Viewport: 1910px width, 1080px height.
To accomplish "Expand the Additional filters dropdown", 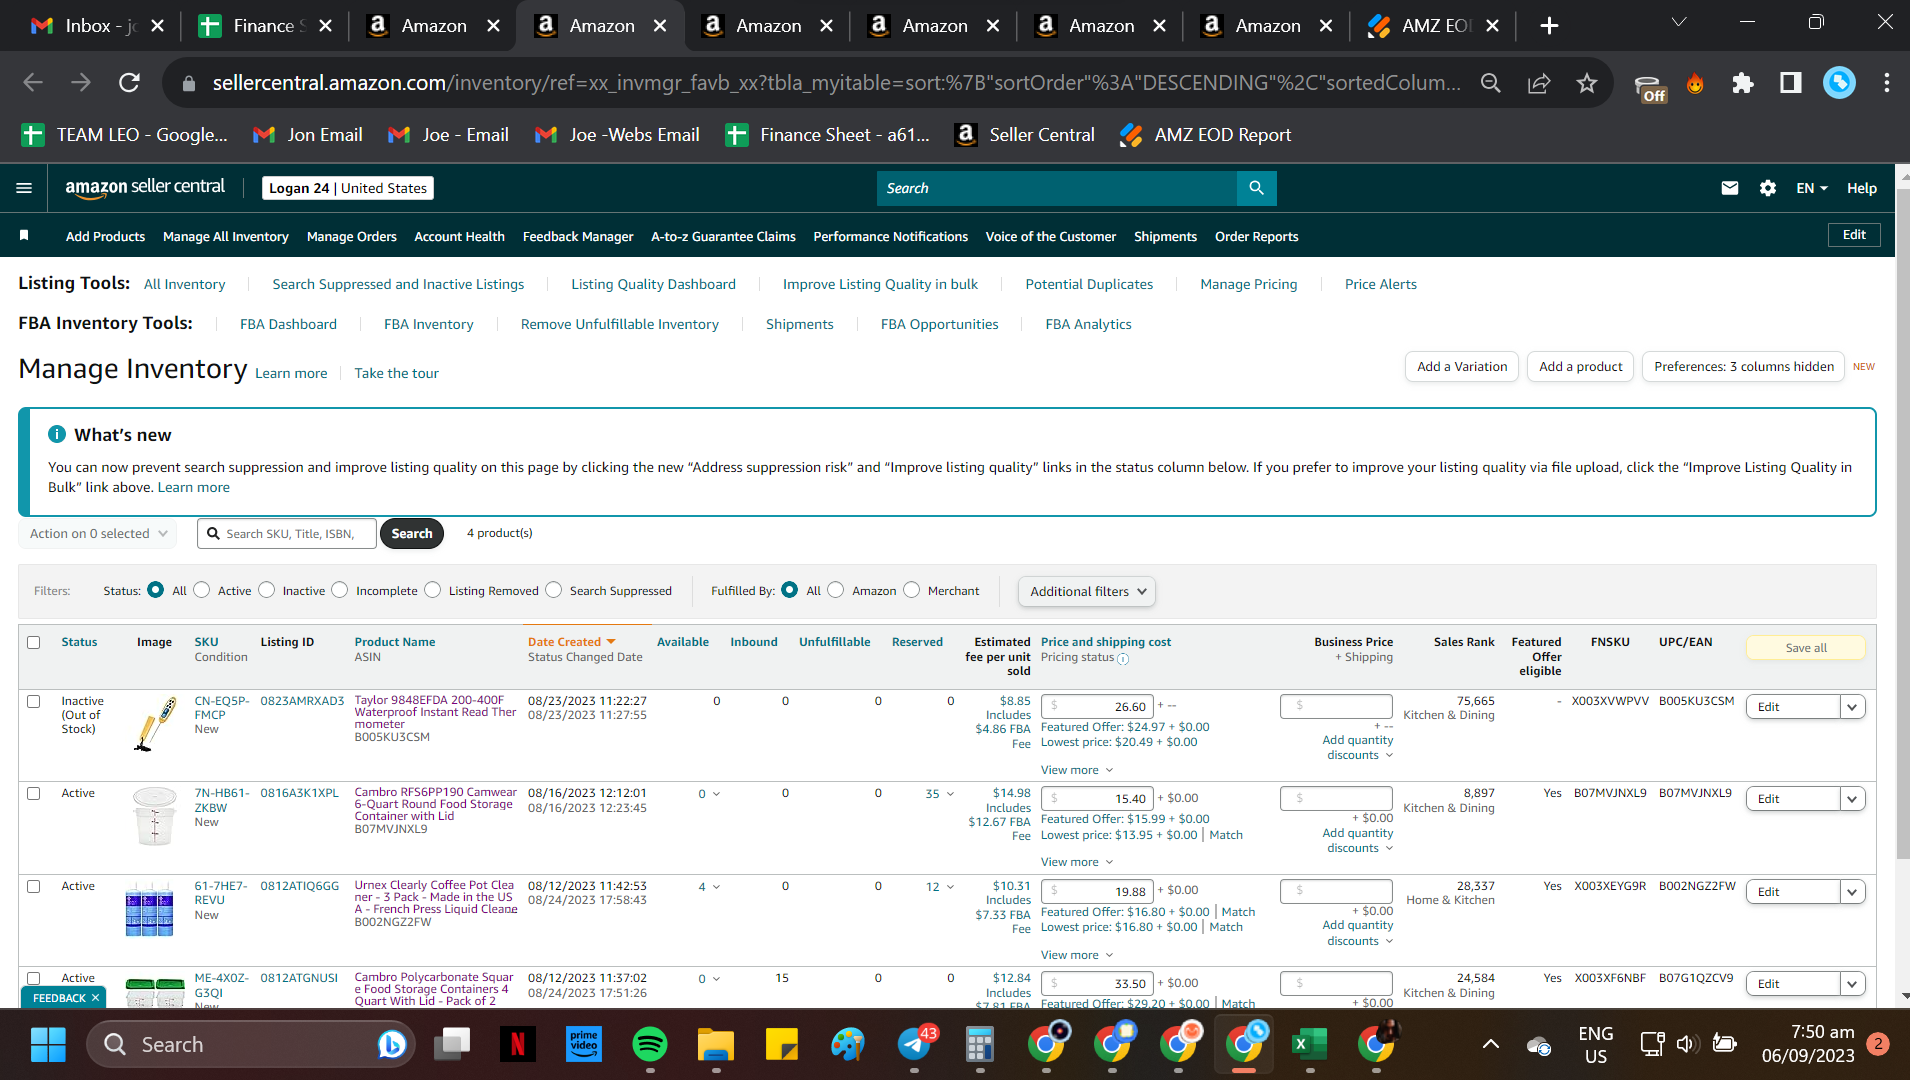I will (x=1087, y=591).
